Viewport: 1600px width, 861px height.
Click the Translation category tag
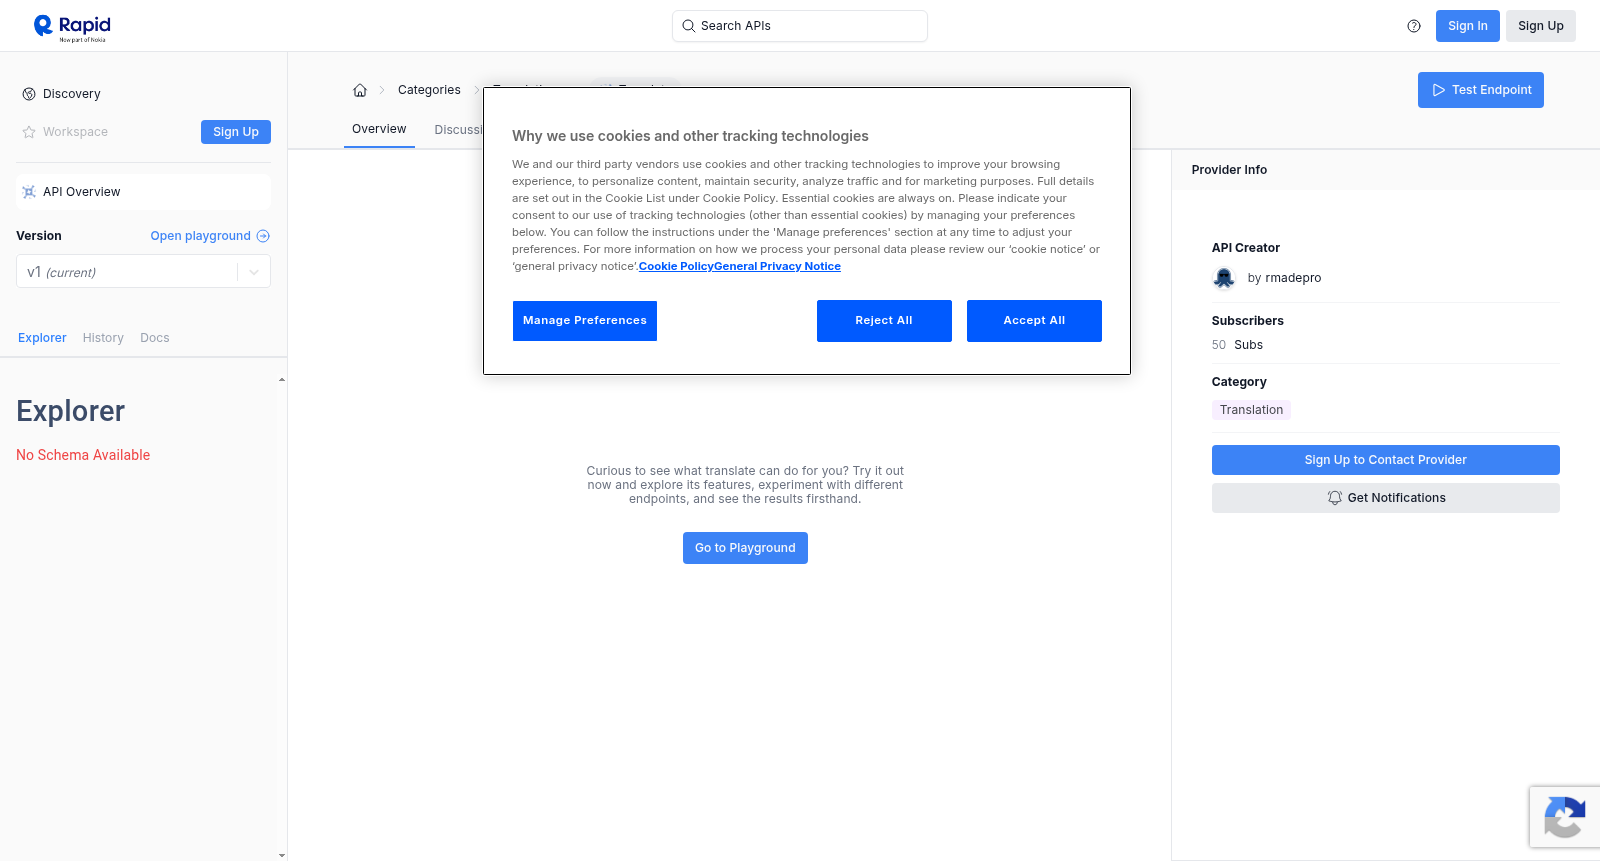(1251, 410)
